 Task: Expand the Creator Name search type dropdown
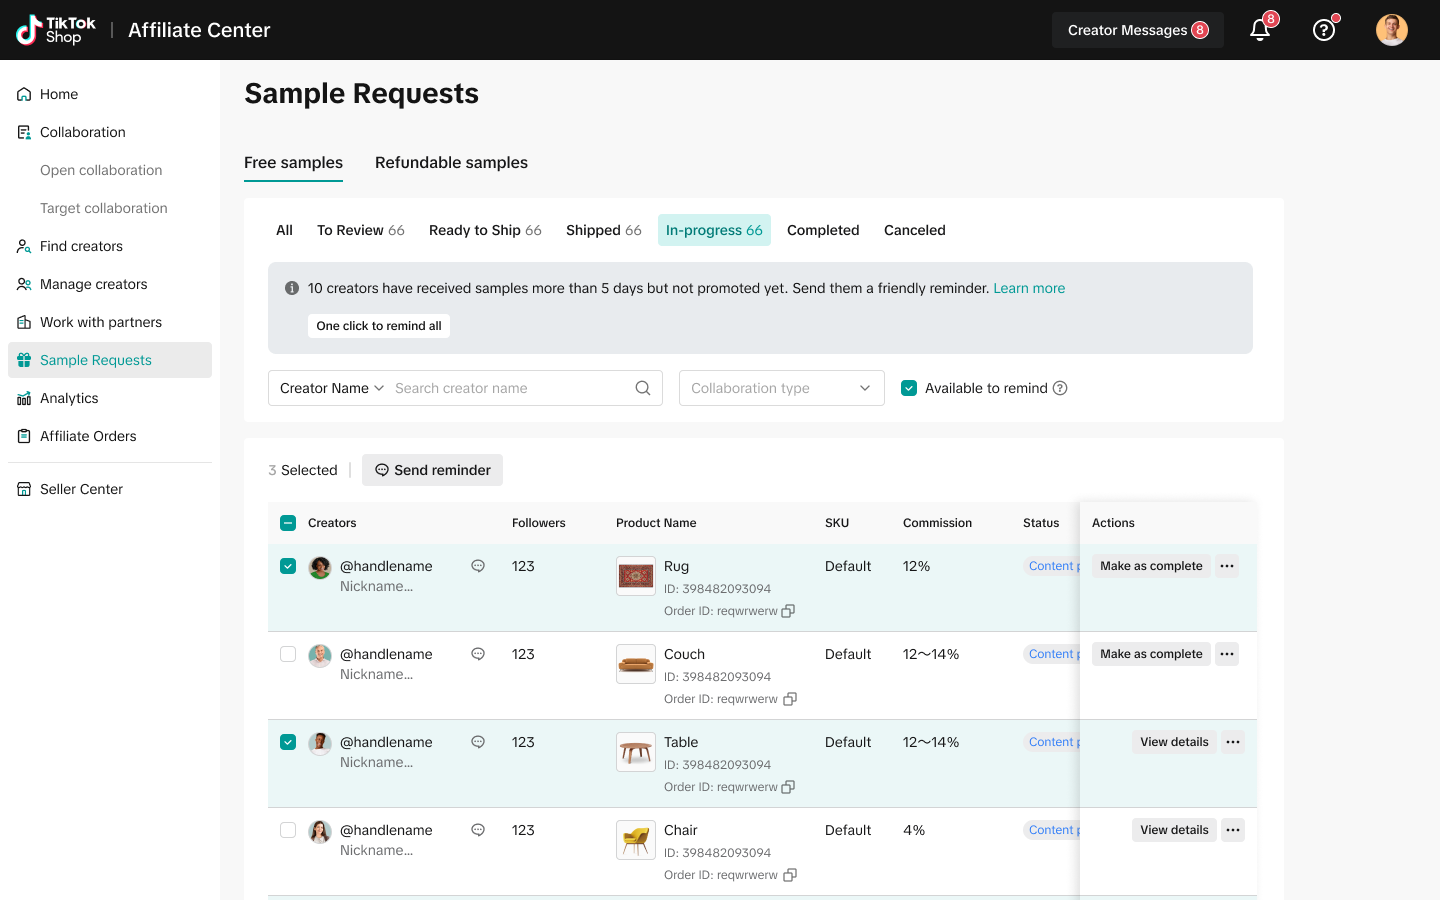[x=332, y=388]
